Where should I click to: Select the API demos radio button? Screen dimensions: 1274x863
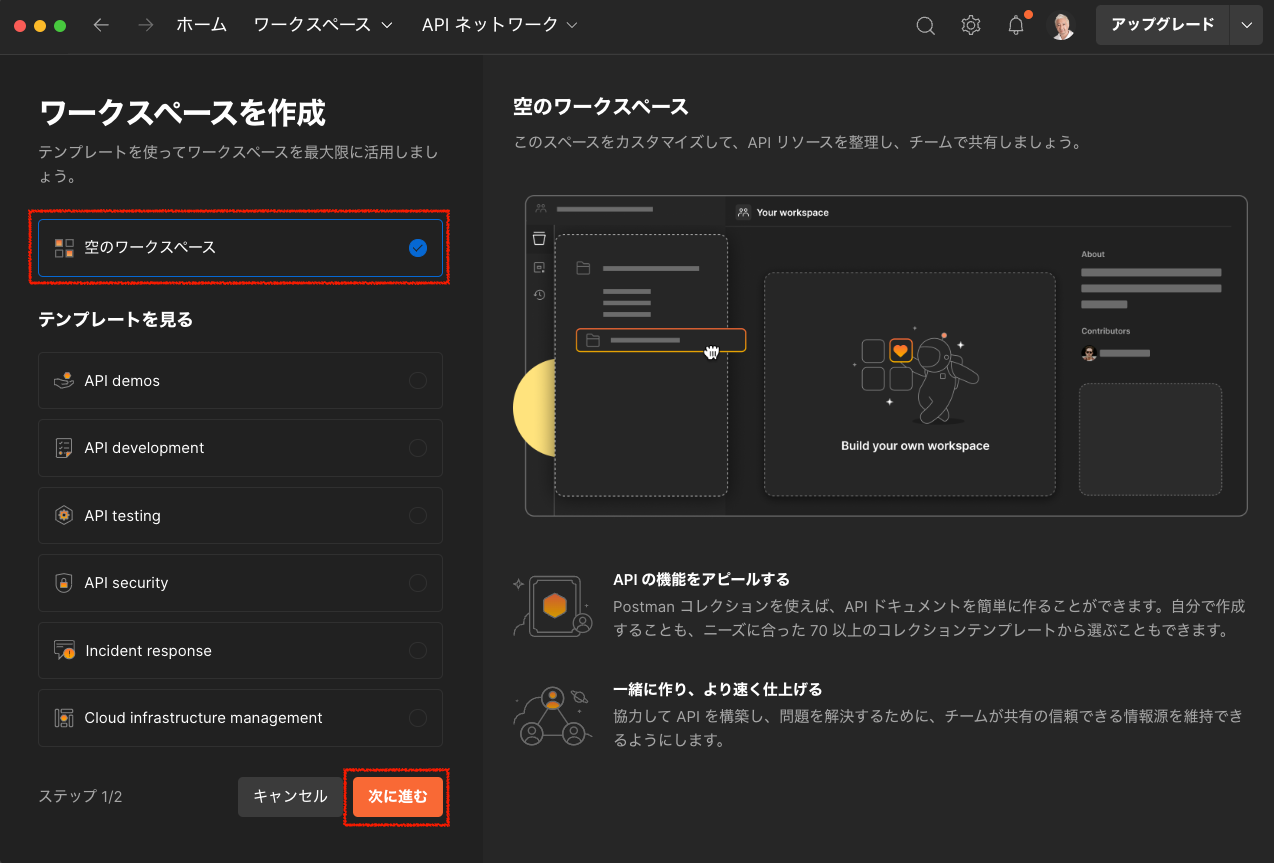[418, 380]
